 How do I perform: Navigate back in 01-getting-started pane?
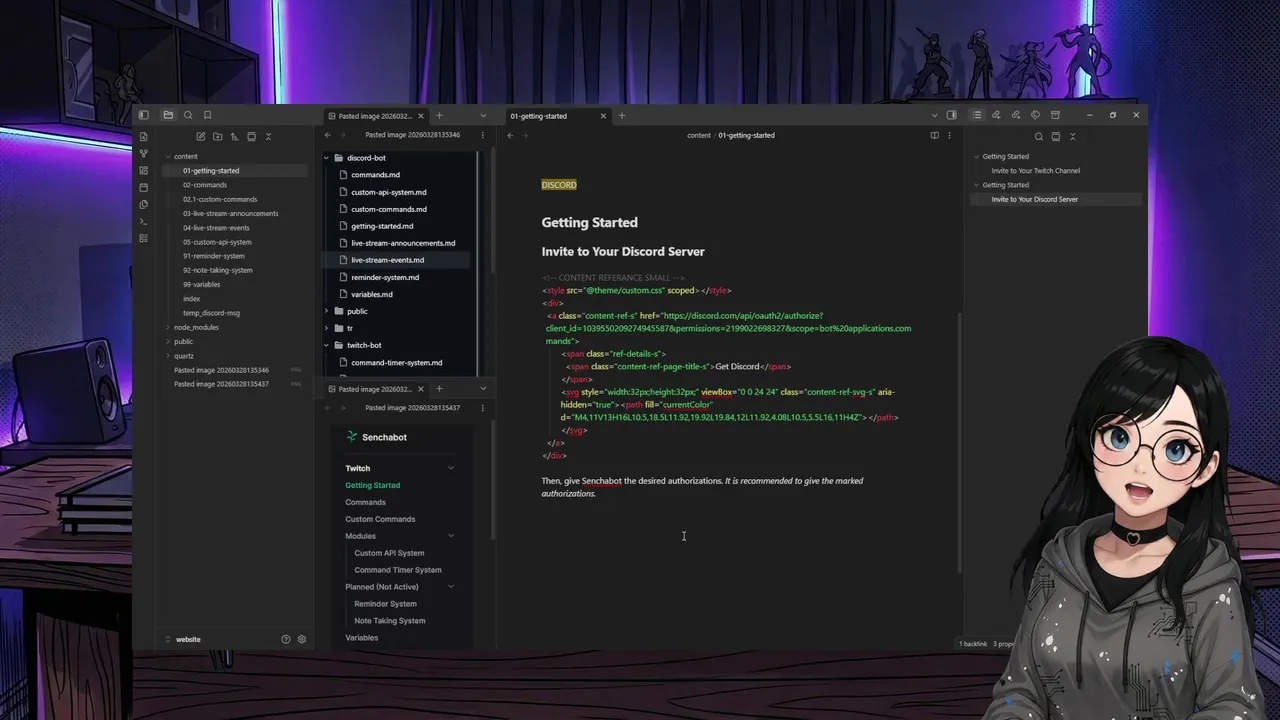tap(510, 135)
